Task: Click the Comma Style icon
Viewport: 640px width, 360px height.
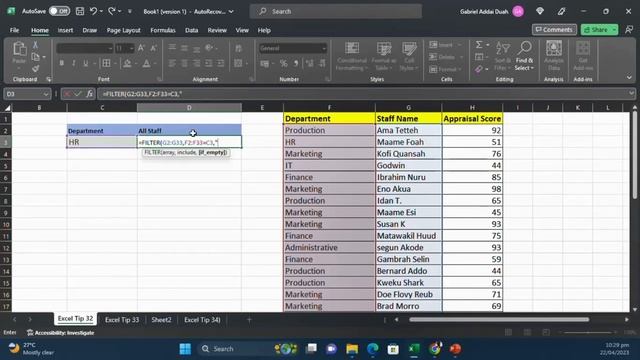Action: point(296,63)
